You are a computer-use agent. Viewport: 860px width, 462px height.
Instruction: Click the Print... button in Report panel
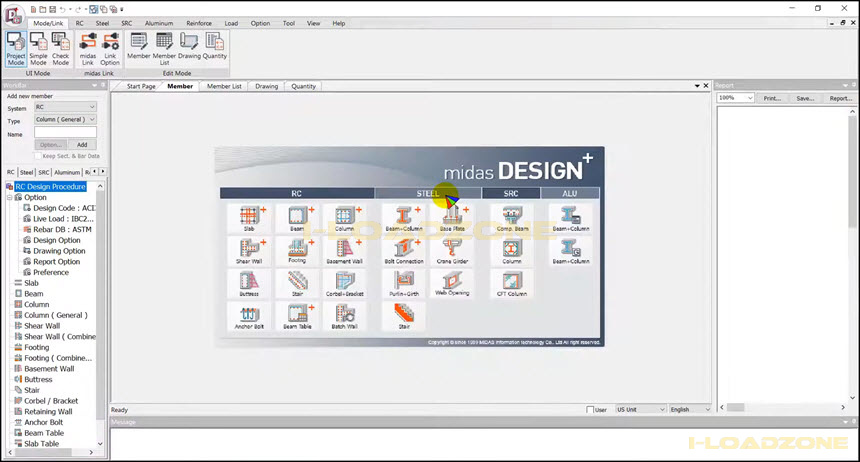tap(772, 98)
